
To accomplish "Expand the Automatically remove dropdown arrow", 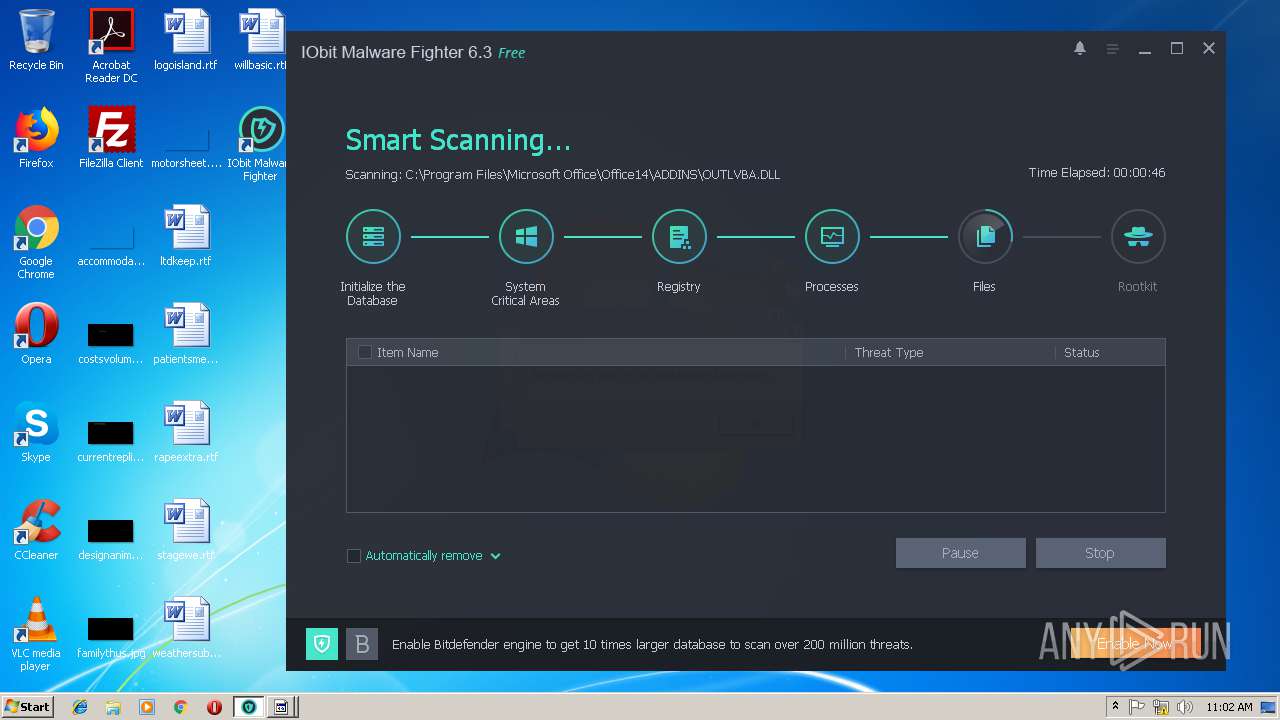I will 495,556.
